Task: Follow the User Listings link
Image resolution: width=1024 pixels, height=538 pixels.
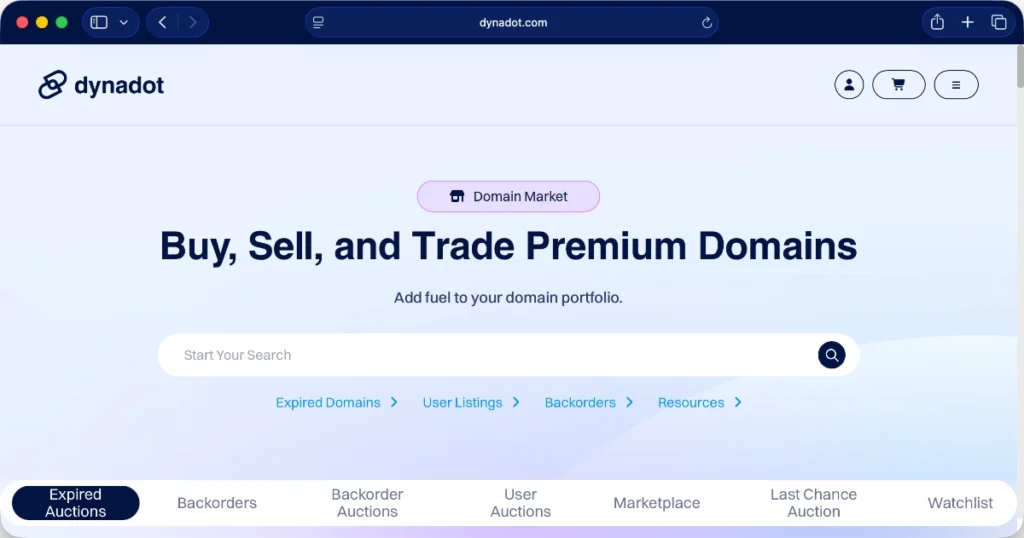Action: [462, 402]
